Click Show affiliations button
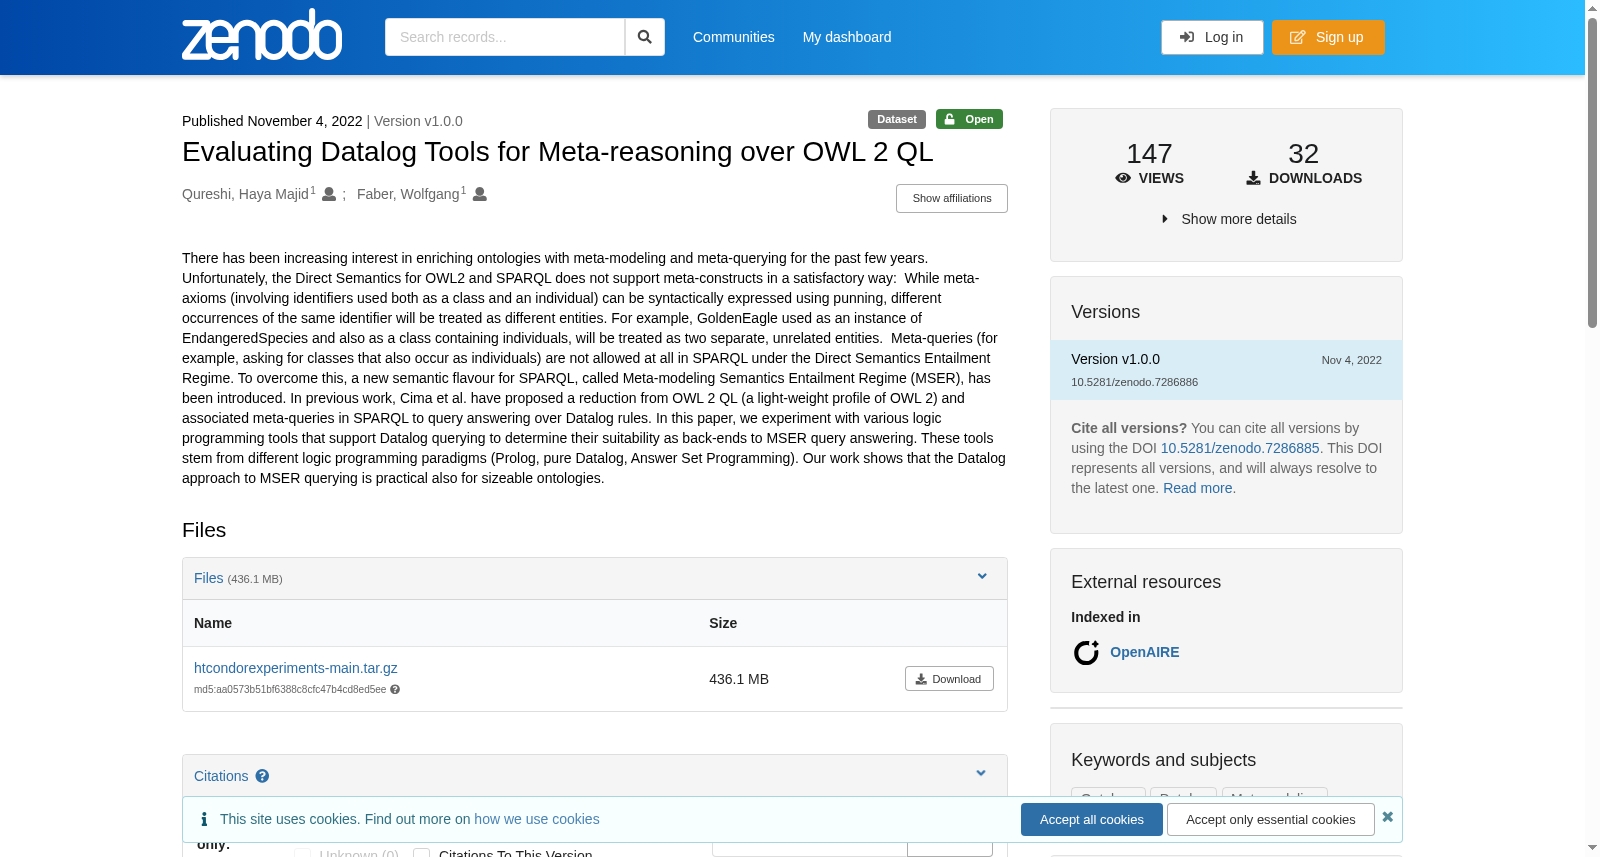 click(952, 198)
